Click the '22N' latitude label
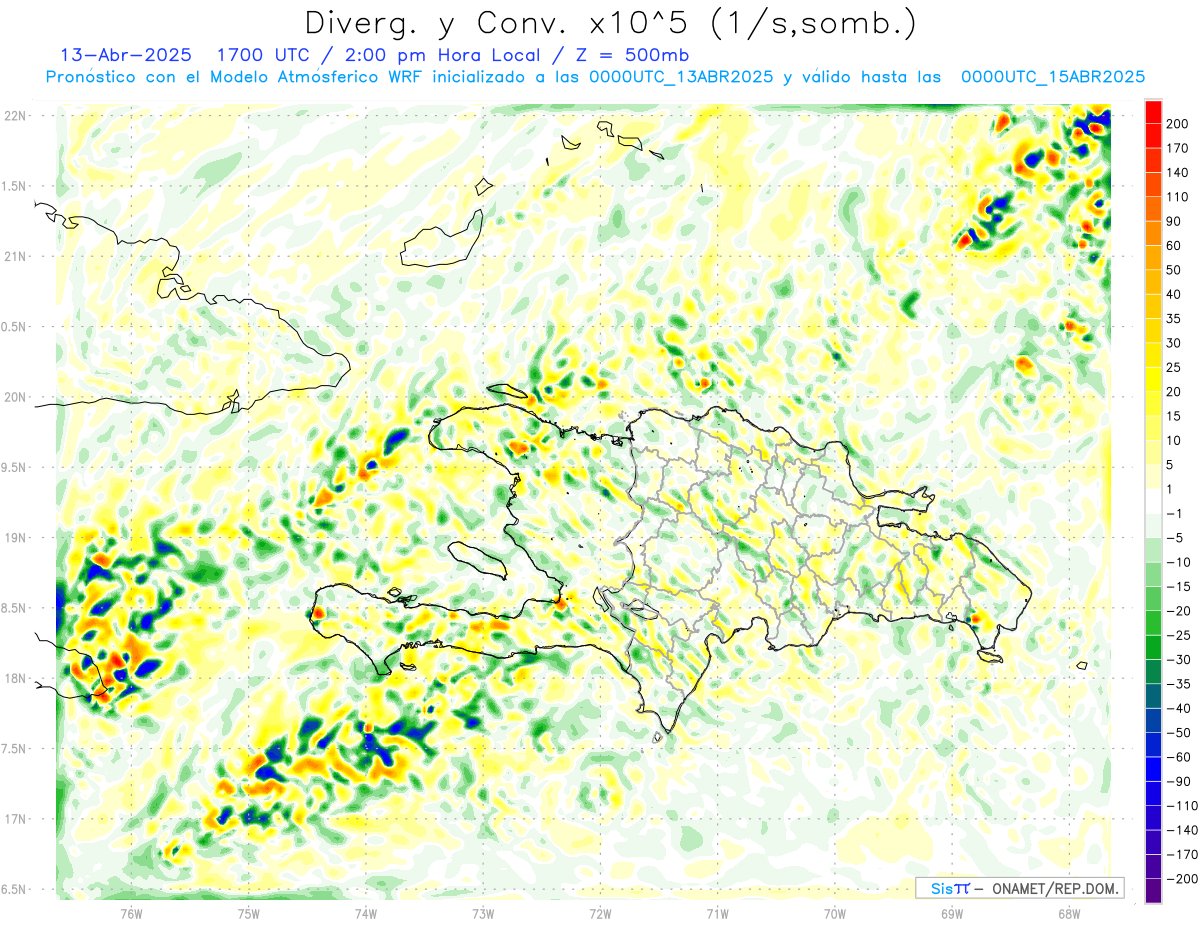This screenshot has width=1200, height=927. coord(15,116)
